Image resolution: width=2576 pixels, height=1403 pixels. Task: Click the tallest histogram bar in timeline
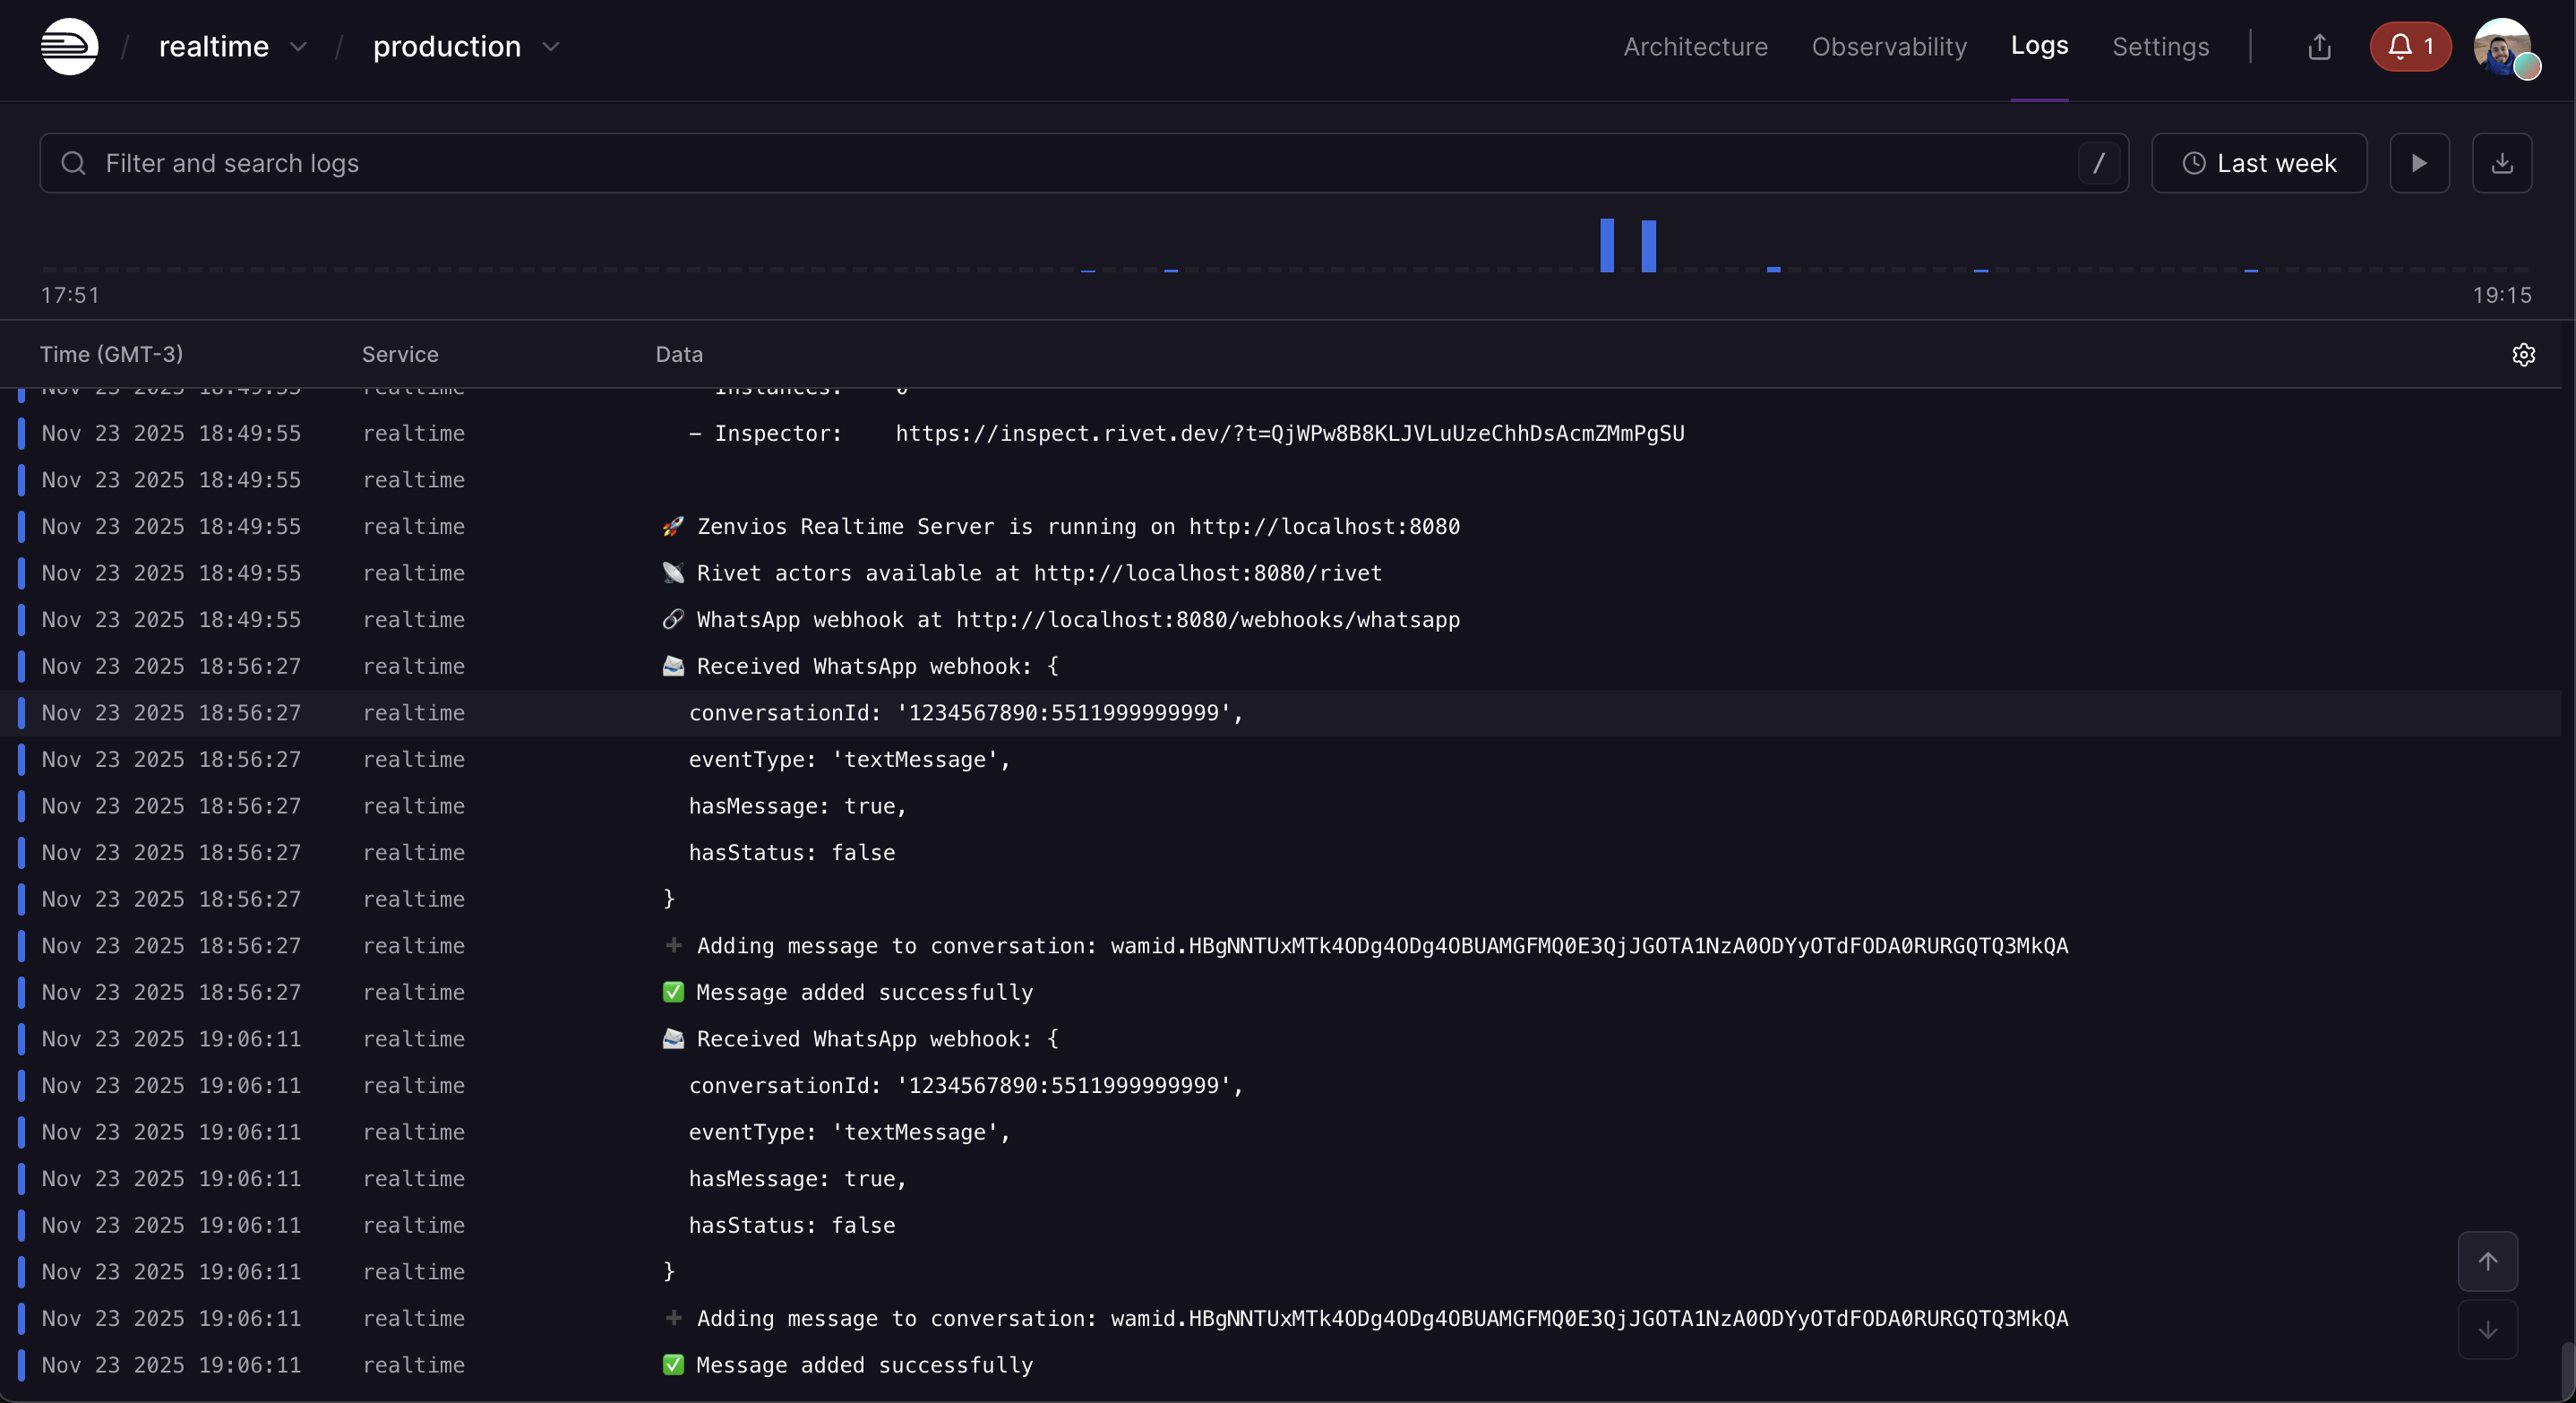pos(1607,245)
